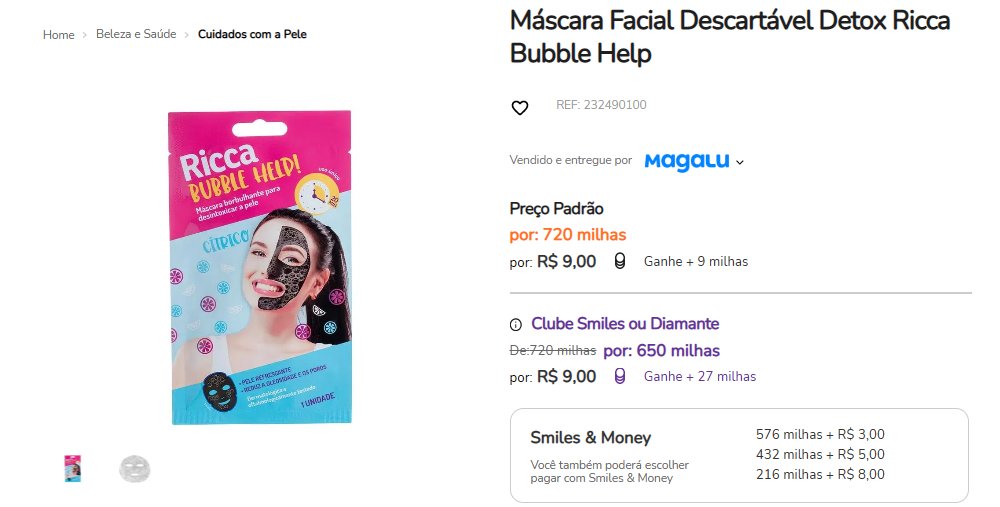Choose 432 milhas + R$ 5,00 option

point(820,455)
